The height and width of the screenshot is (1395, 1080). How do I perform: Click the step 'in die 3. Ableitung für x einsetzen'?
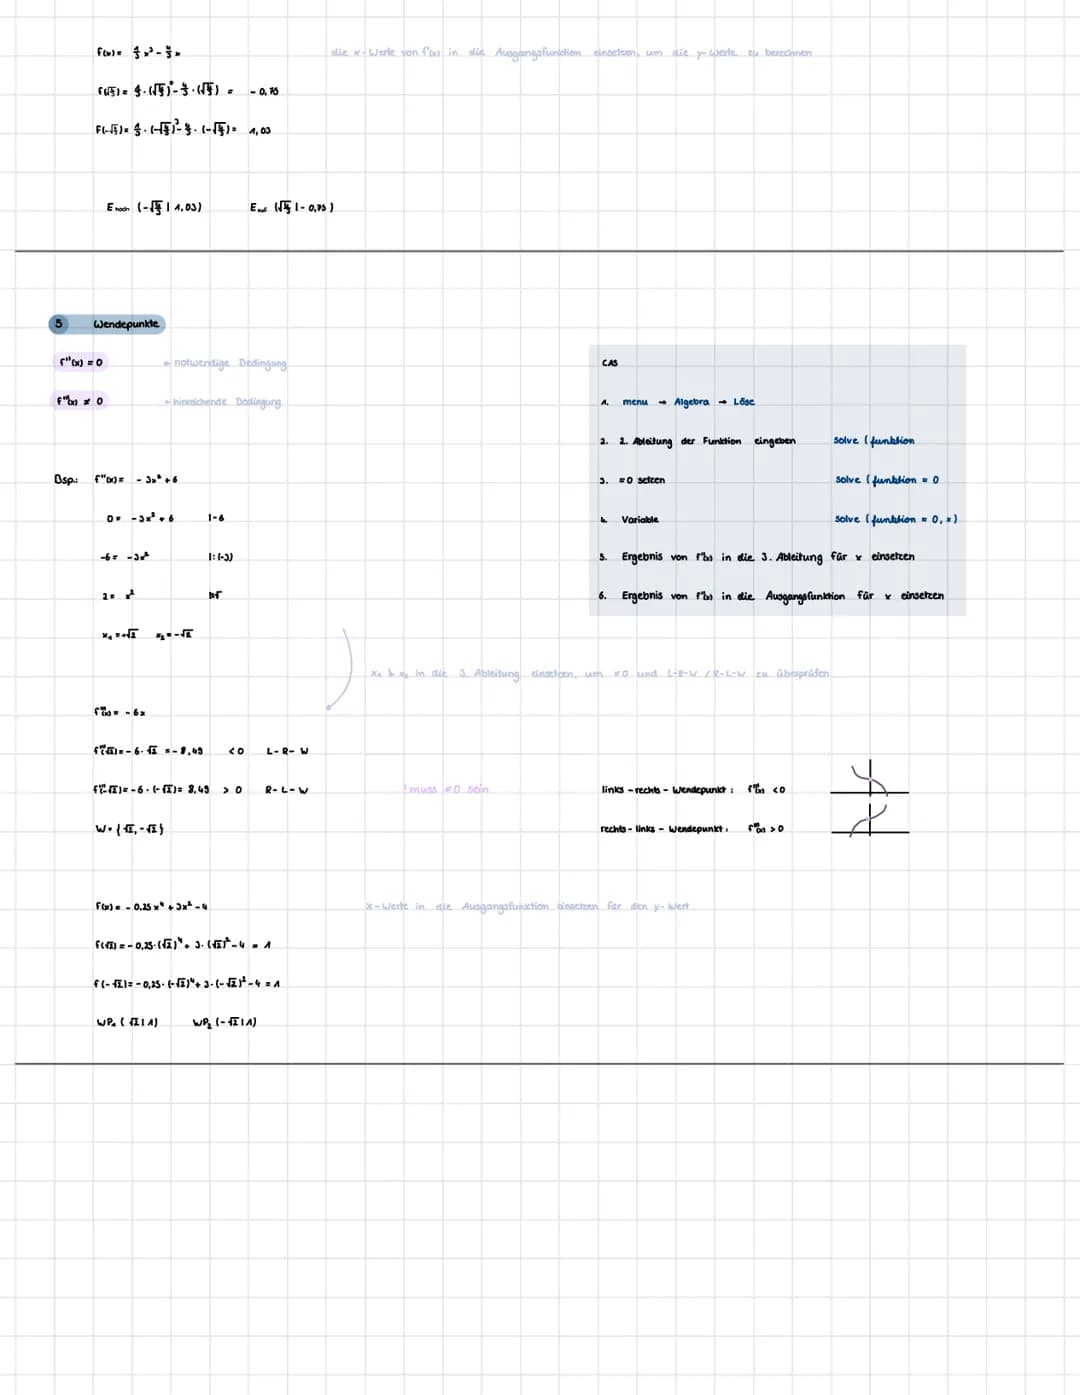point(817,557)
